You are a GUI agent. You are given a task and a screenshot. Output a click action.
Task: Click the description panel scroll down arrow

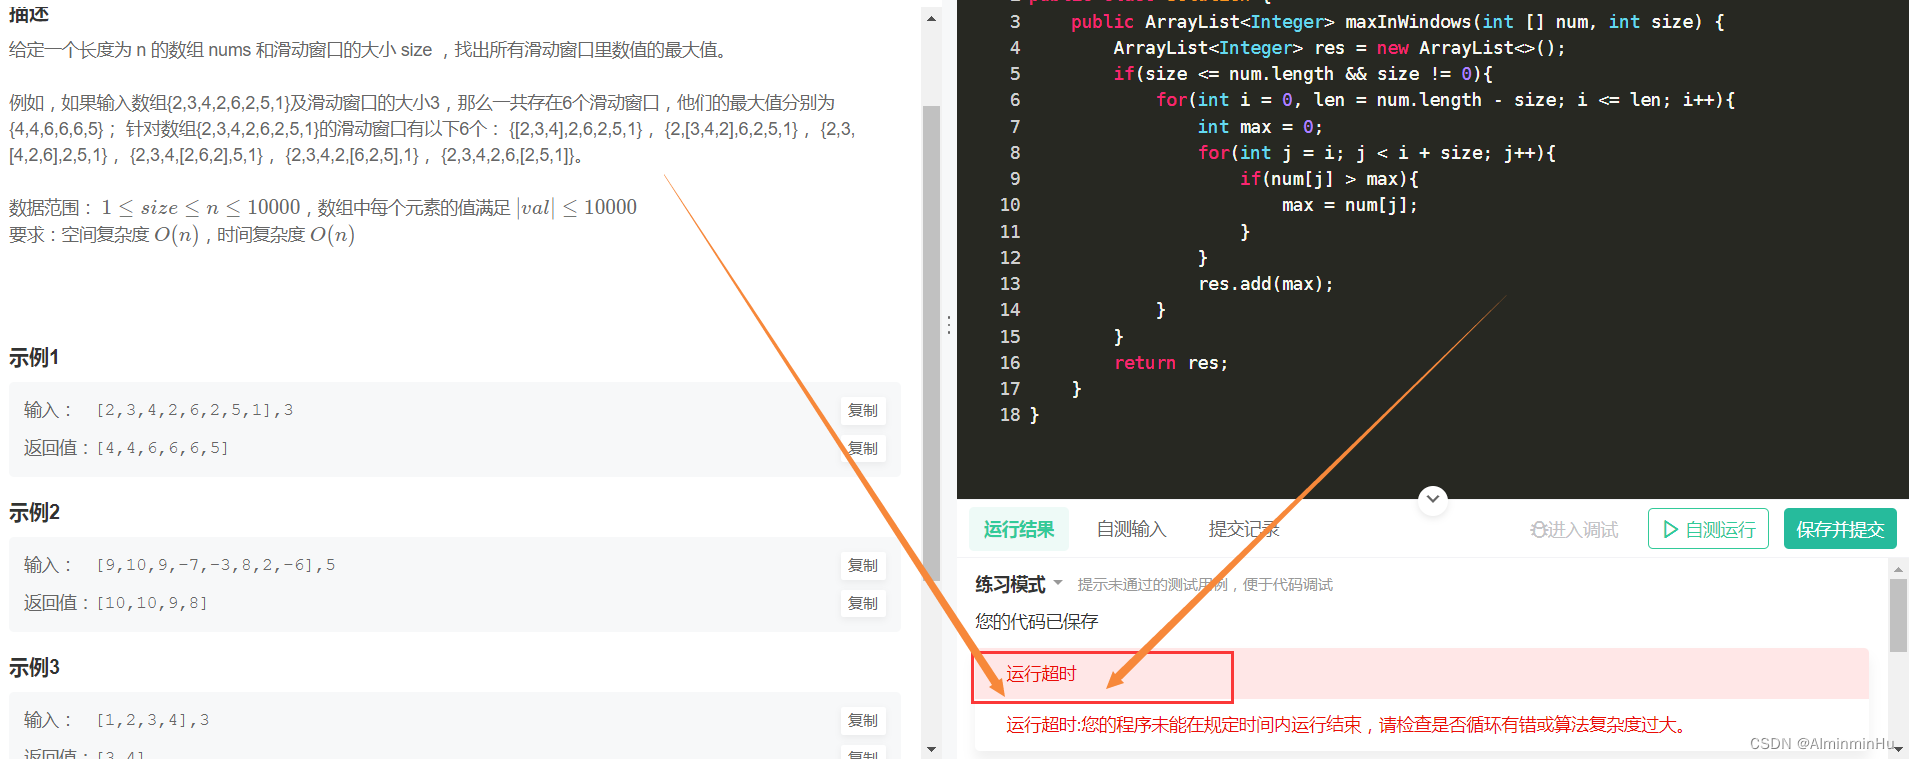(x=931, y=748)
